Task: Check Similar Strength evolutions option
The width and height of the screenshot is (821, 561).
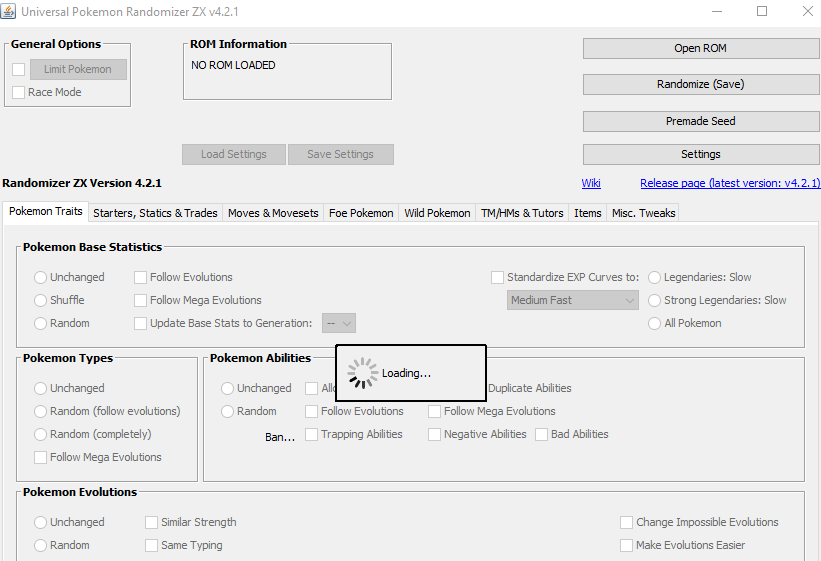Action: (x=151, y=522)
